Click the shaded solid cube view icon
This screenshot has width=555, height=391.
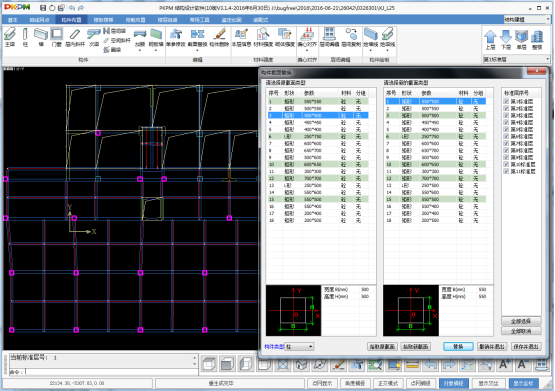[x=227, y=364]
